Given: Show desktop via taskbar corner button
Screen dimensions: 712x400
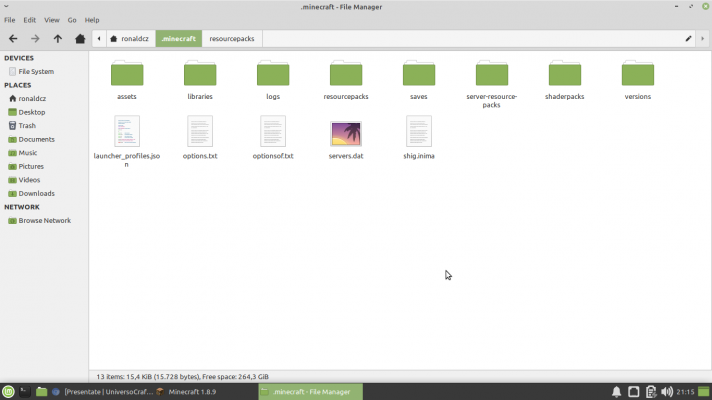Looking at the screenshot, I should coord(704,391).
